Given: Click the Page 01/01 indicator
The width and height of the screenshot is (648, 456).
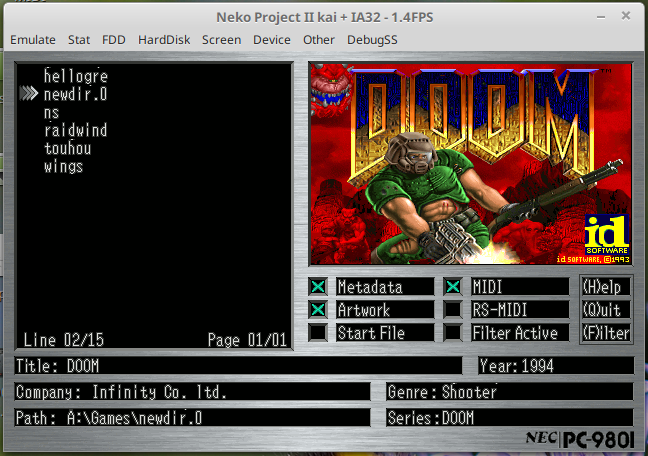Looking at the screenshot, I should pyautogui.click(x=247, y=340).
